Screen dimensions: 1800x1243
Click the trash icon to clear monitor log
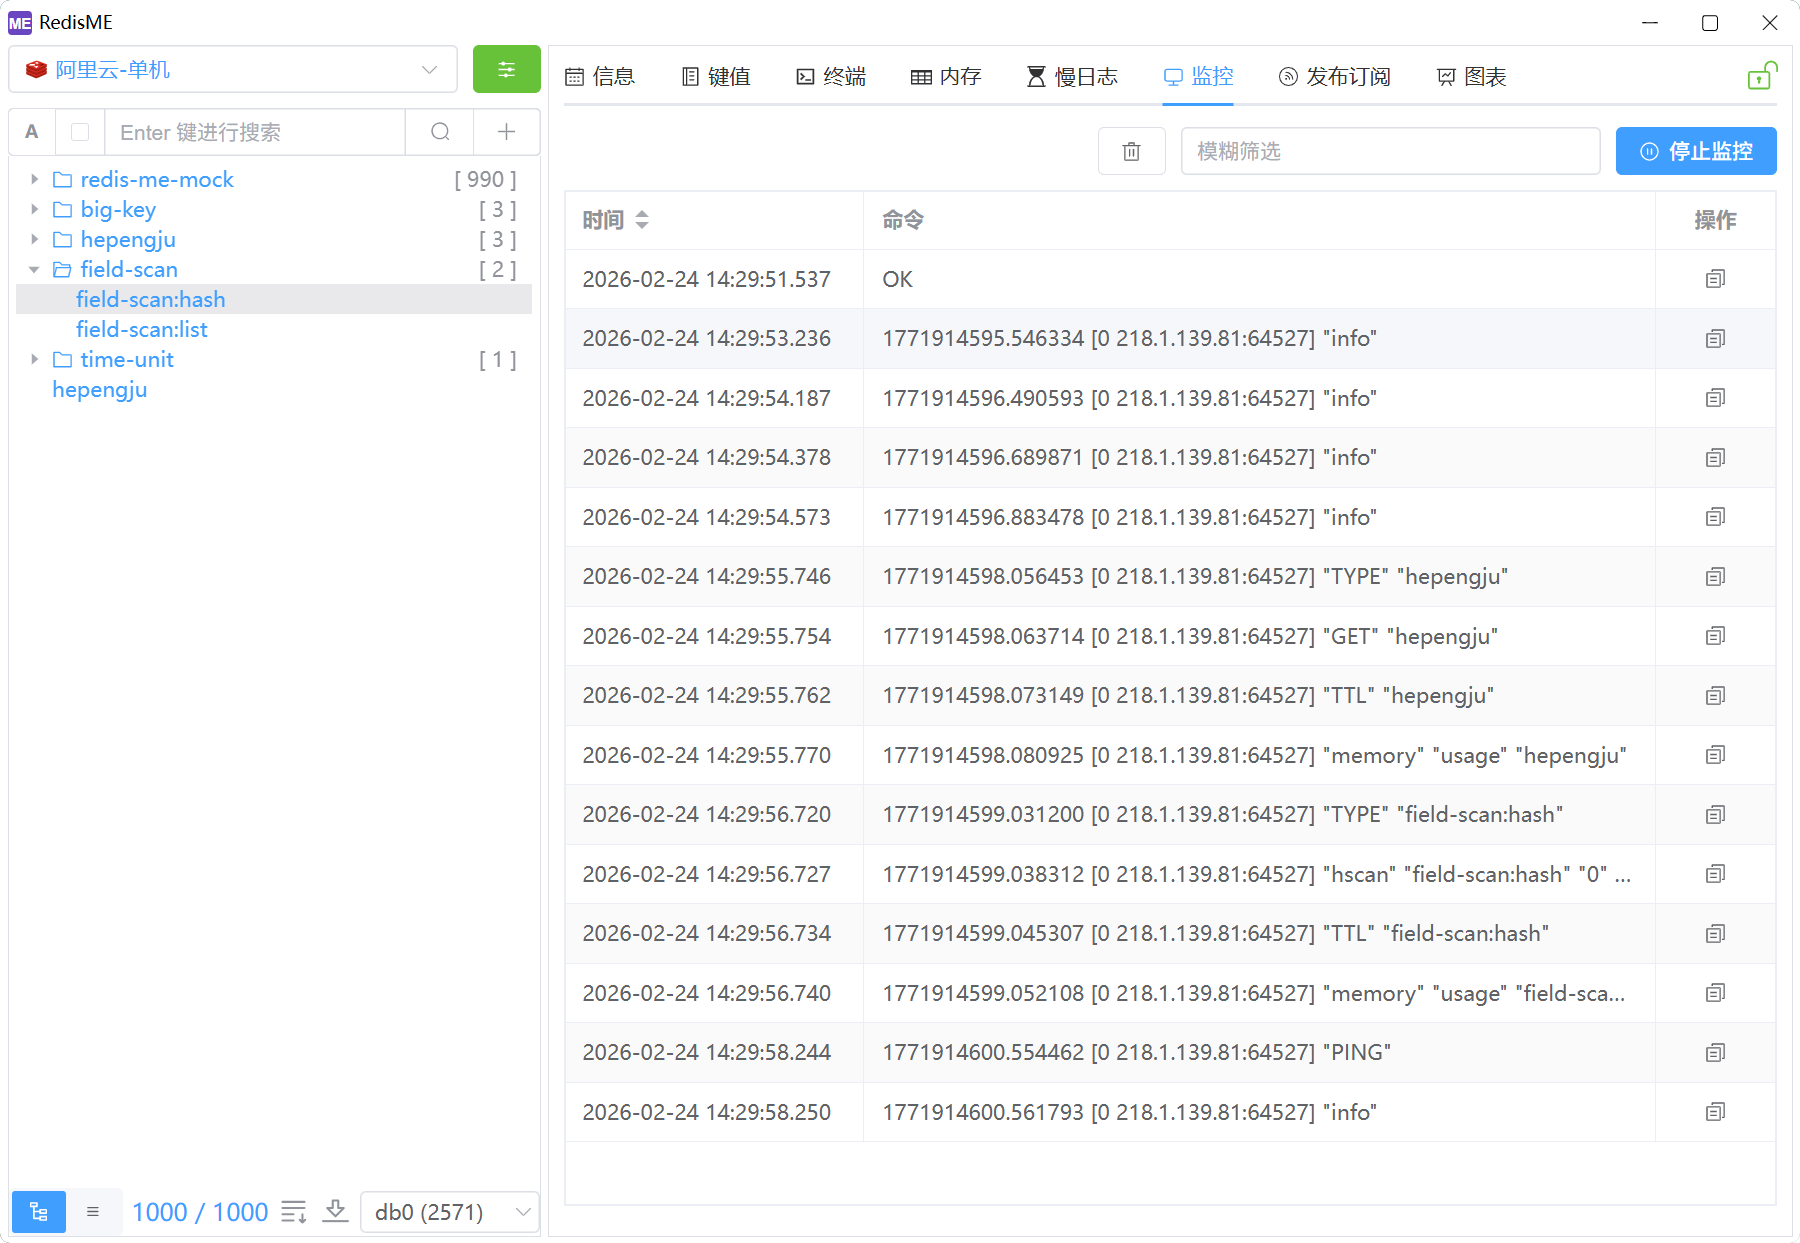point(1131,151)
